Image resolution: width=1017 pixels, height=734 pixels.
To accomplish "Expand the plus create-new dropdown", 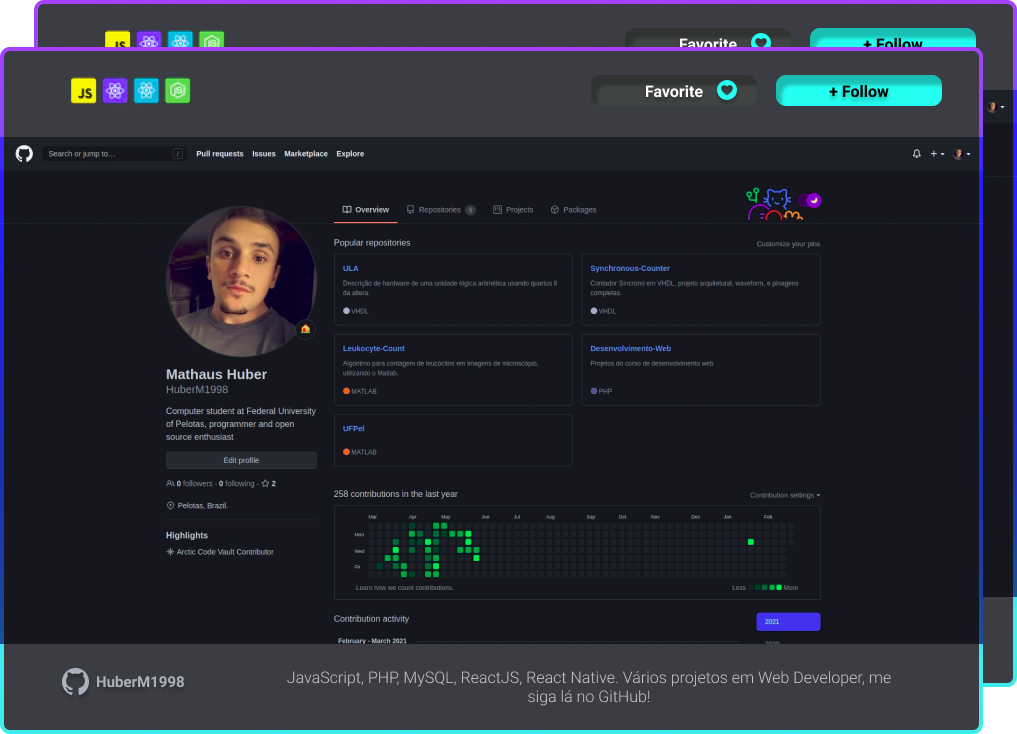I will tap(937, 154).
